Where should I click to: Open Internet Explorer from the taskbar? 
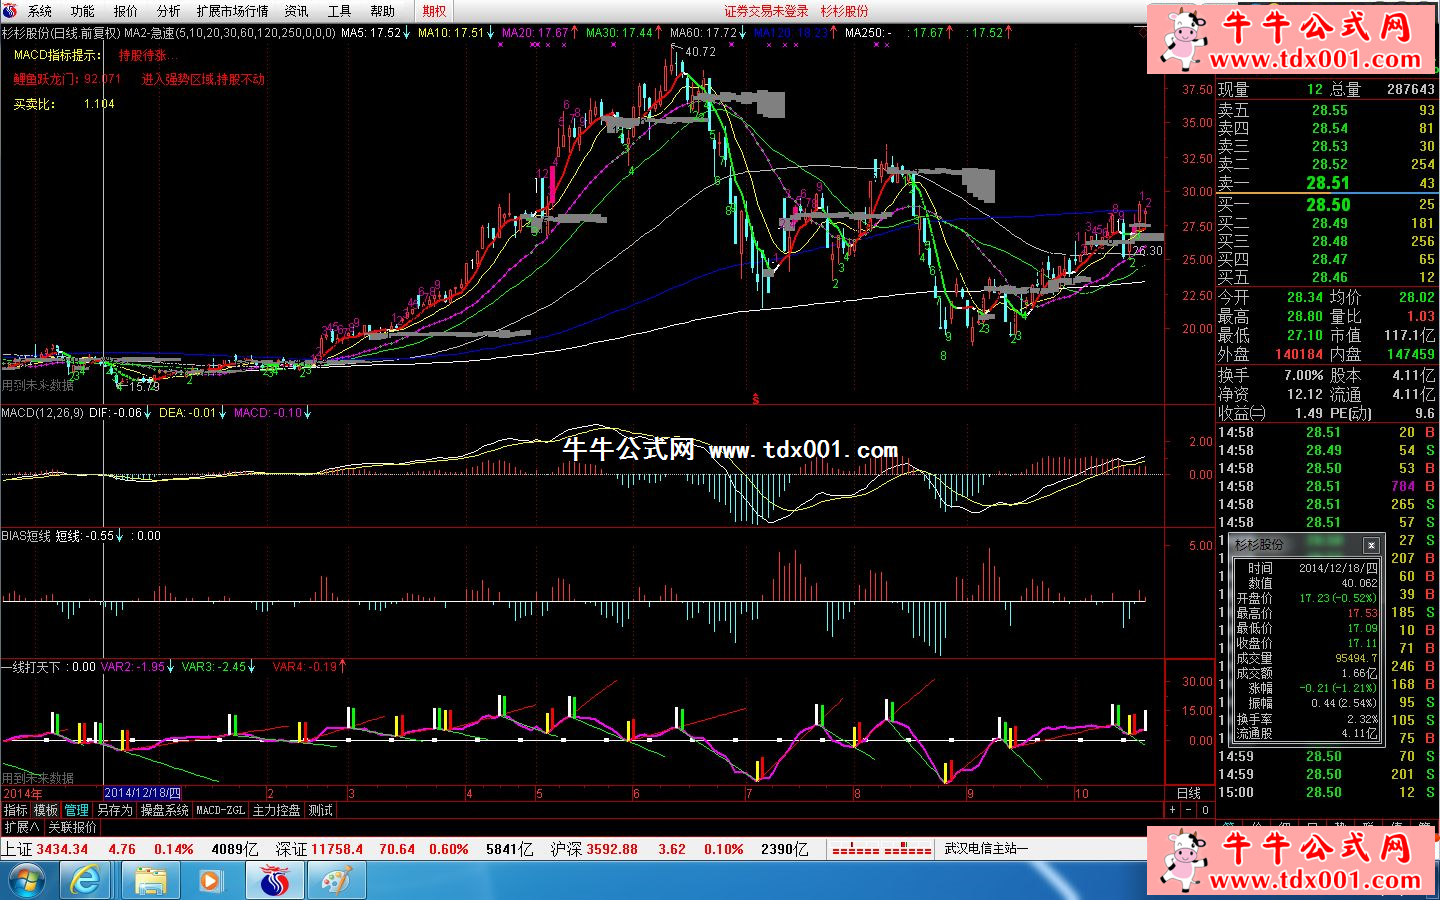(85, 880)
